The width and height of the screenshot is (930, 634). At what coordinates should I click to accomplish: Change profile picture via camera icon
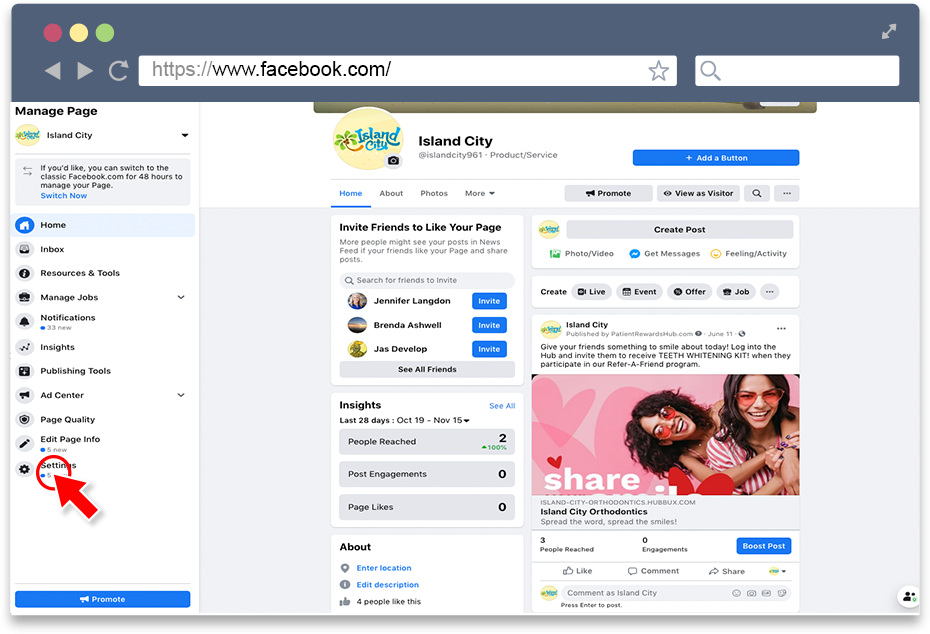393,161
